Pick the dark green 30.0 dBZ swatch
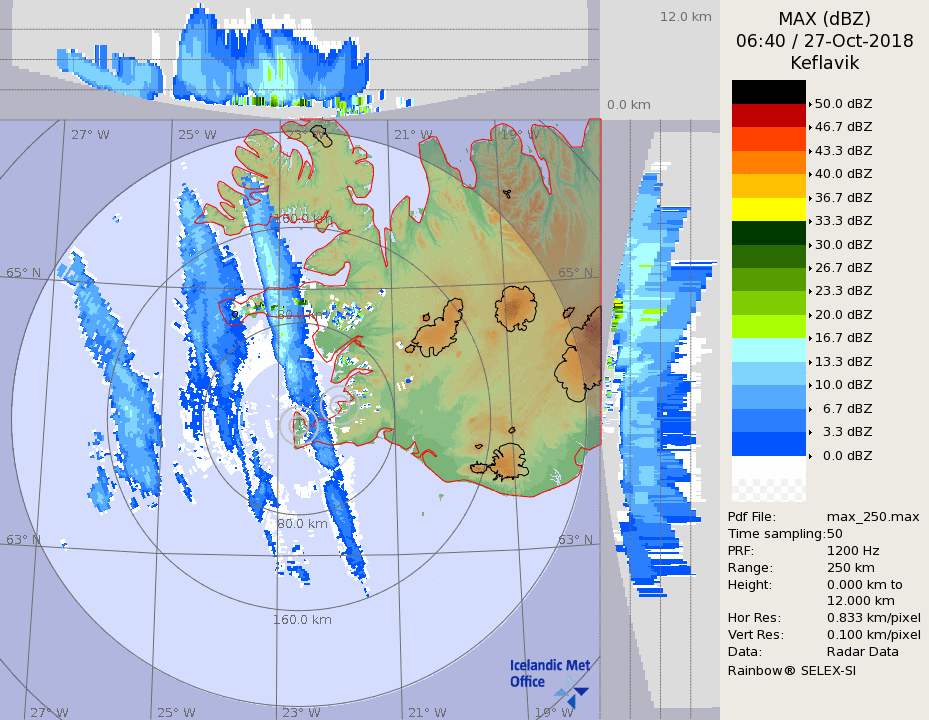Viewport: 929px width, 720px height. click(x=768, y=233)
